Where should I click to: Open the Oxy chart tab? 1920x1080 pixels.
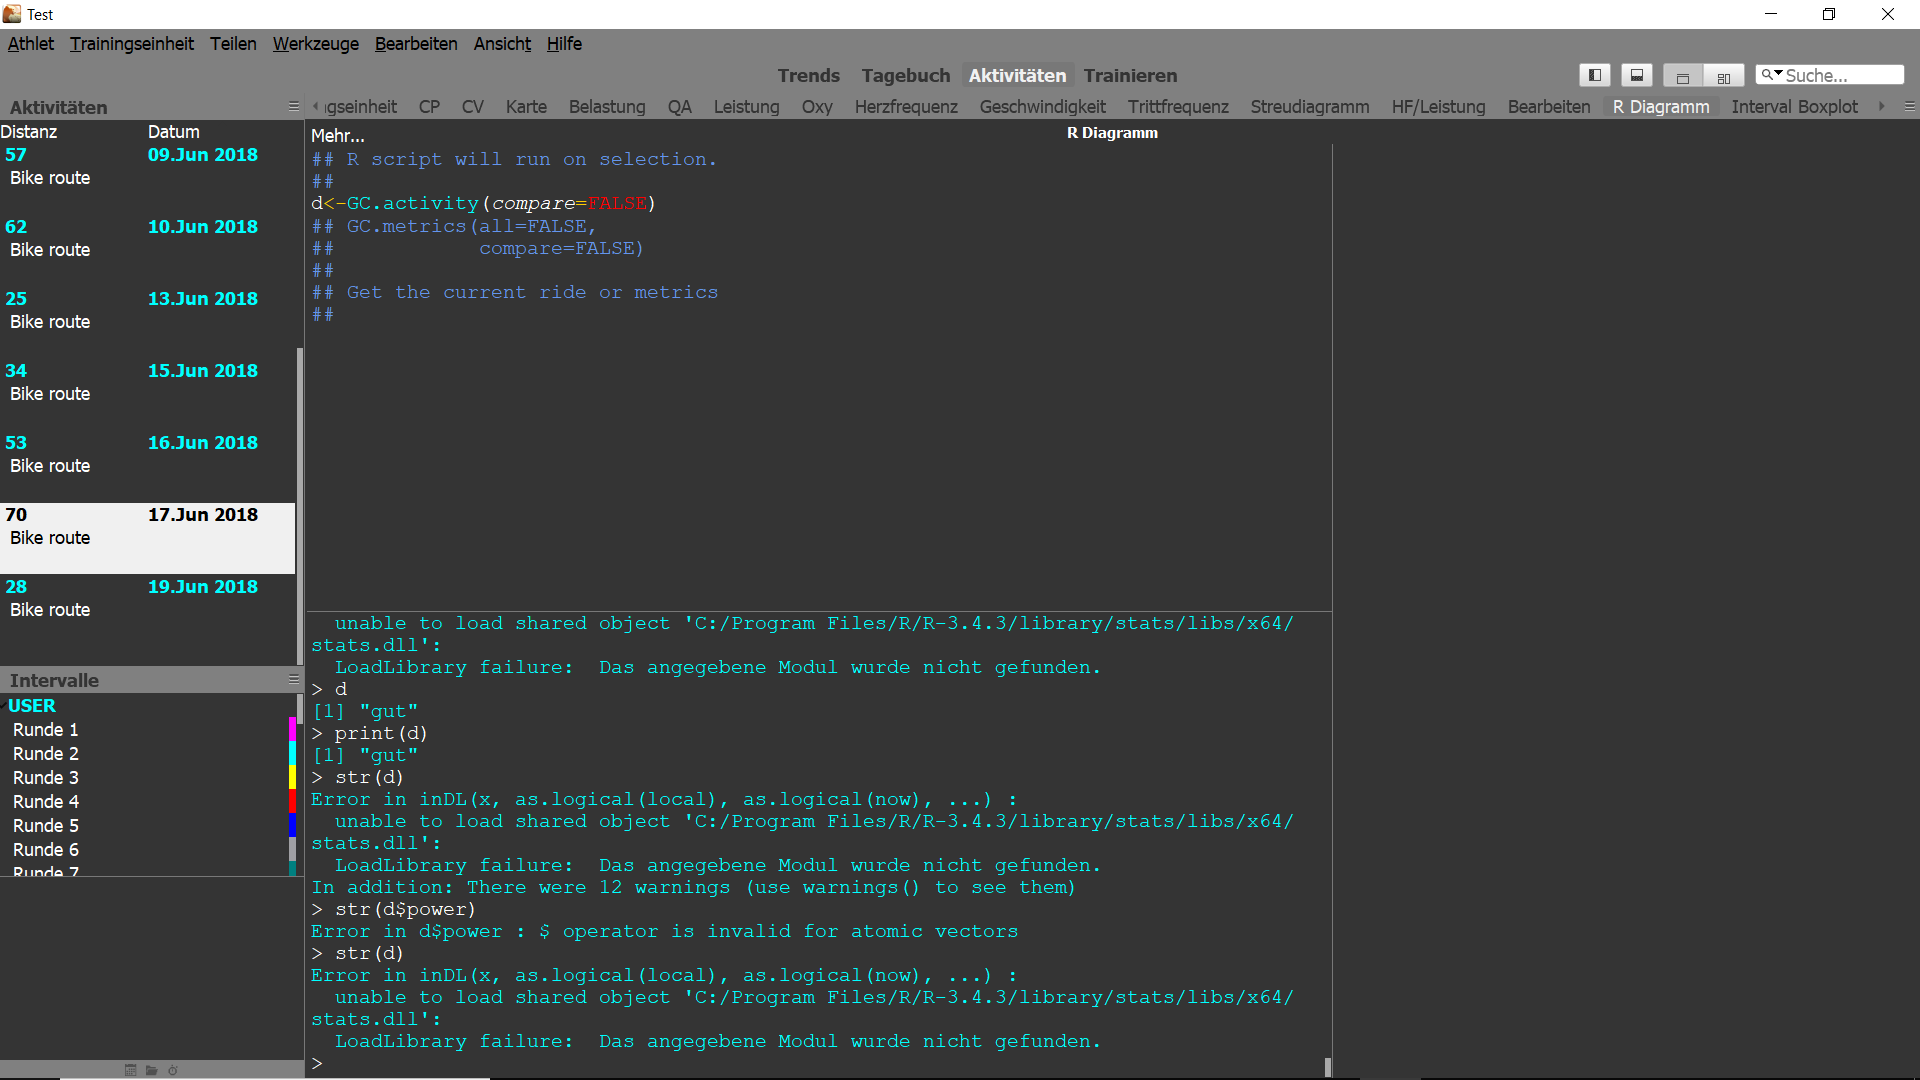(x=817, y=107)
